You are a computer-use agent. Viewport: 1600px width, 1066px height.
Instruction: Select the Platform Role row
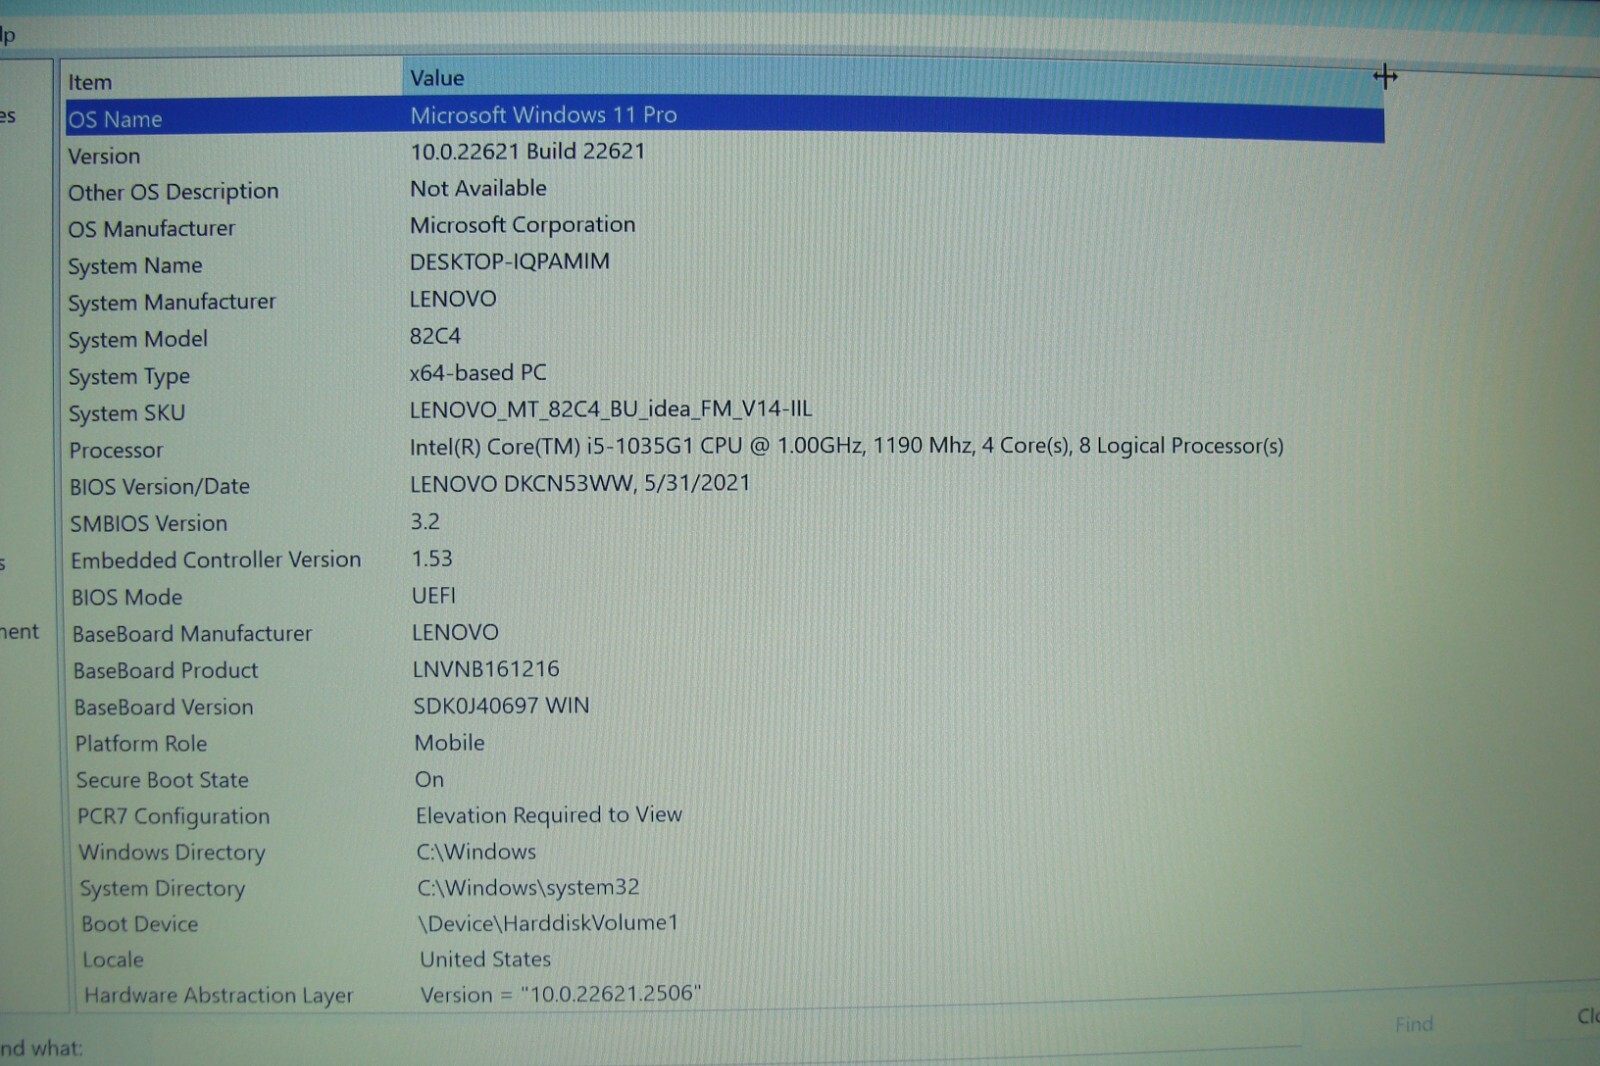click(x=141, y=743)
